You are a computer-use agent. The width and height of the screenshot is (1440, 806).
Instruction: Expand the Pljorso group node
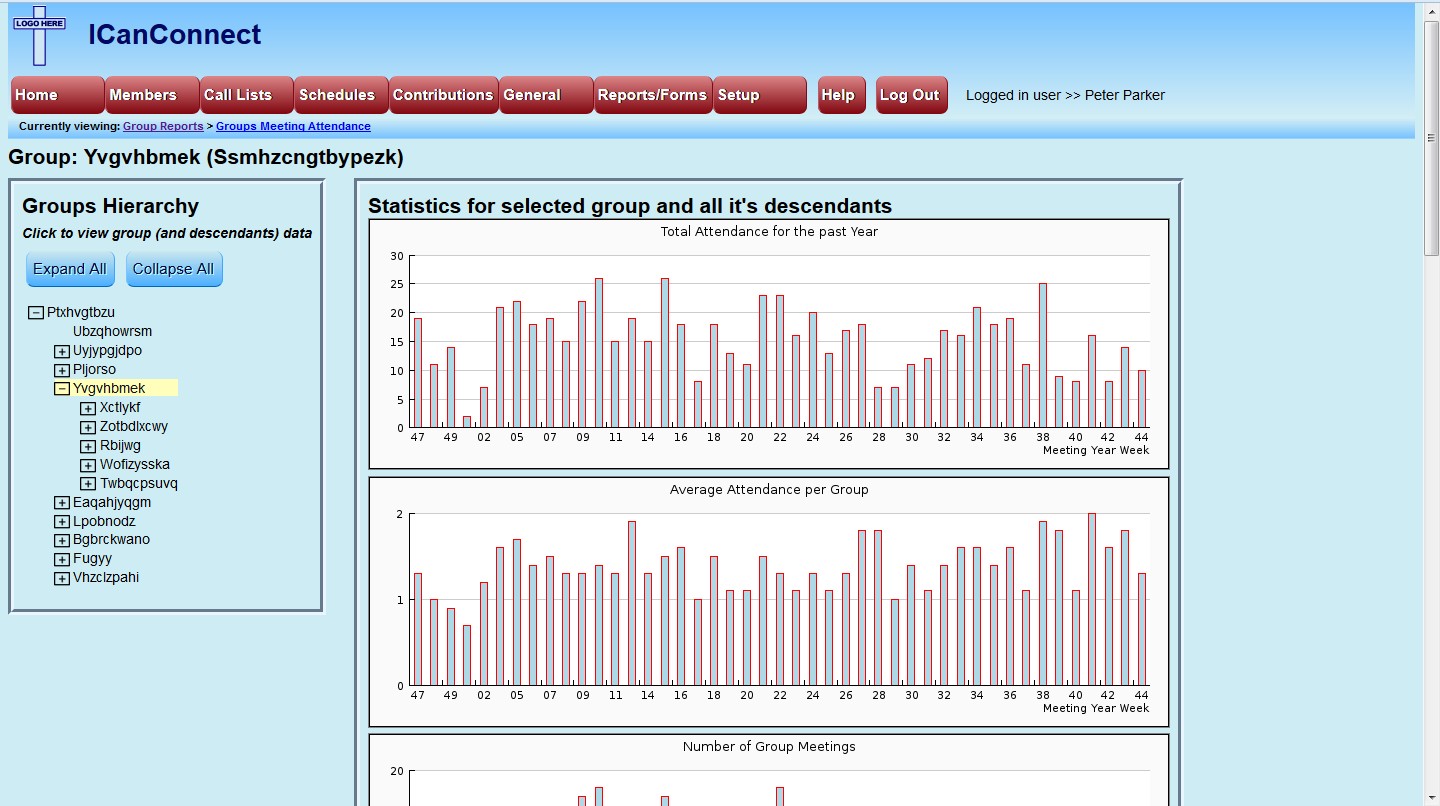pos(62,370)
